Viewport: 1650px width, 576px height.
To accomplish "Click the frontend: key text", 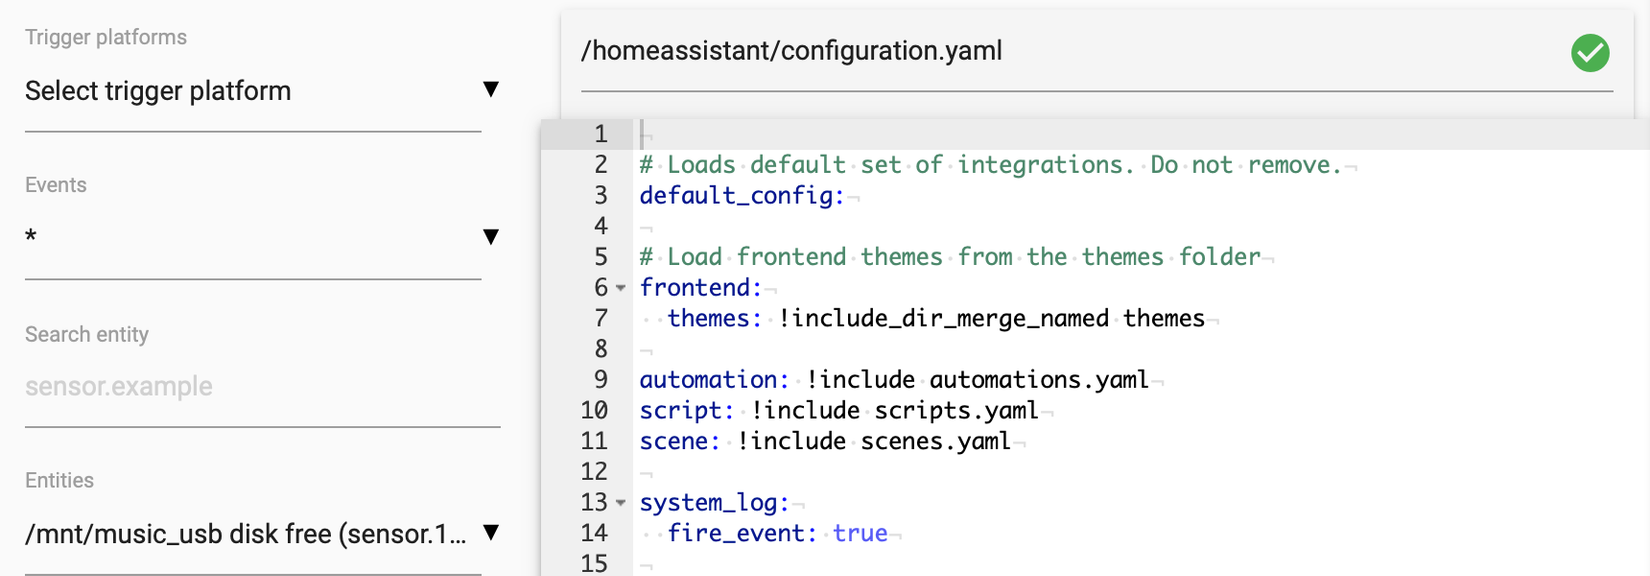I will pyautogui.click(x=701, y=288).
